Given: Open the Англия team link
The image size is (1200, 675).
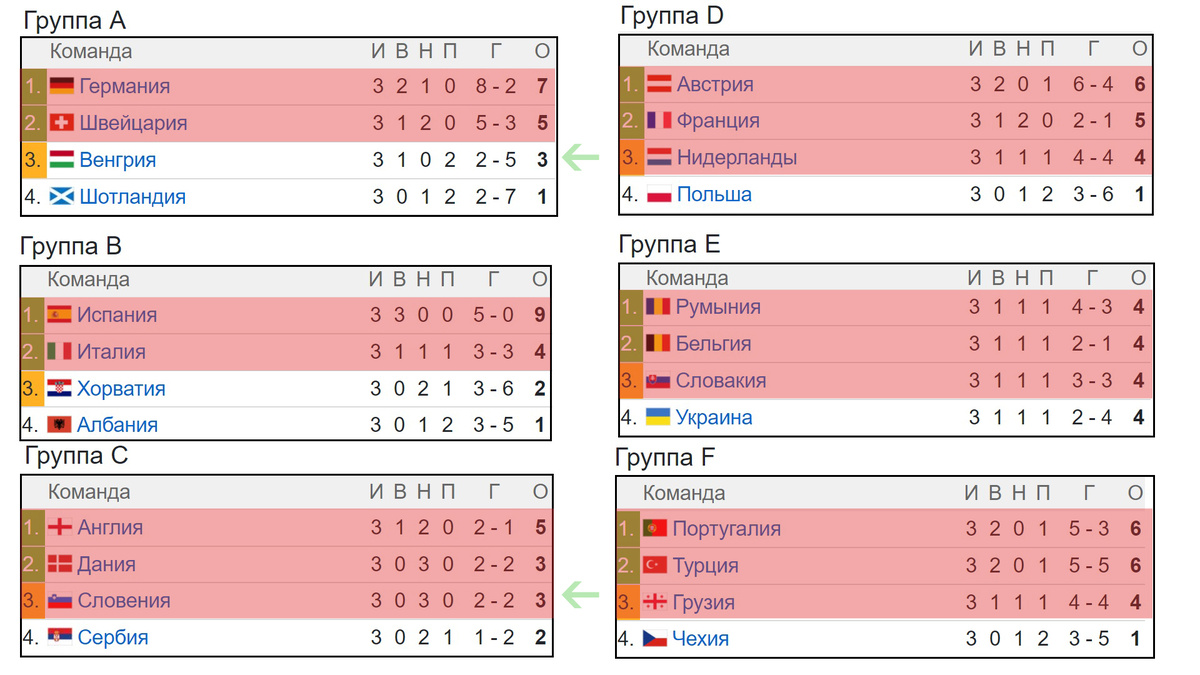Looking at the screenshot, I should click(110, 528).
